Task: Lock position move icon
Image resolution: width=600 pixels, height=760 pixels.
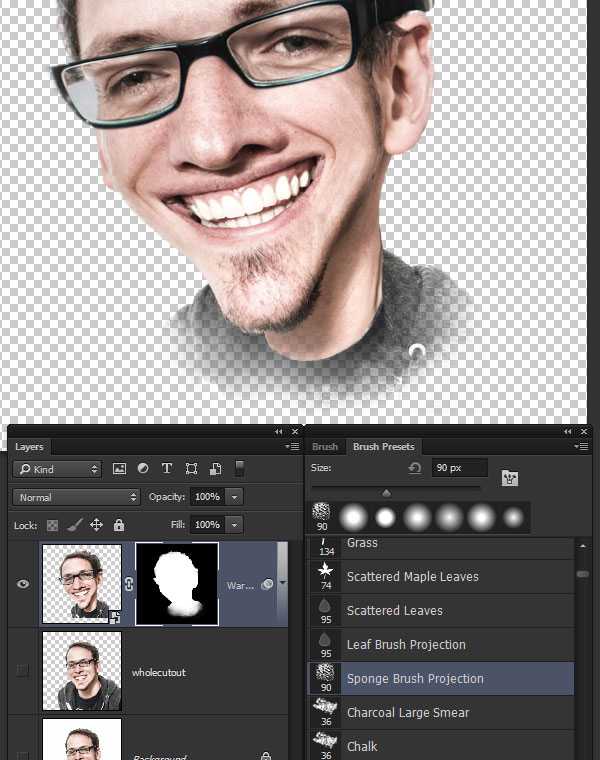Action: [96, 524]
